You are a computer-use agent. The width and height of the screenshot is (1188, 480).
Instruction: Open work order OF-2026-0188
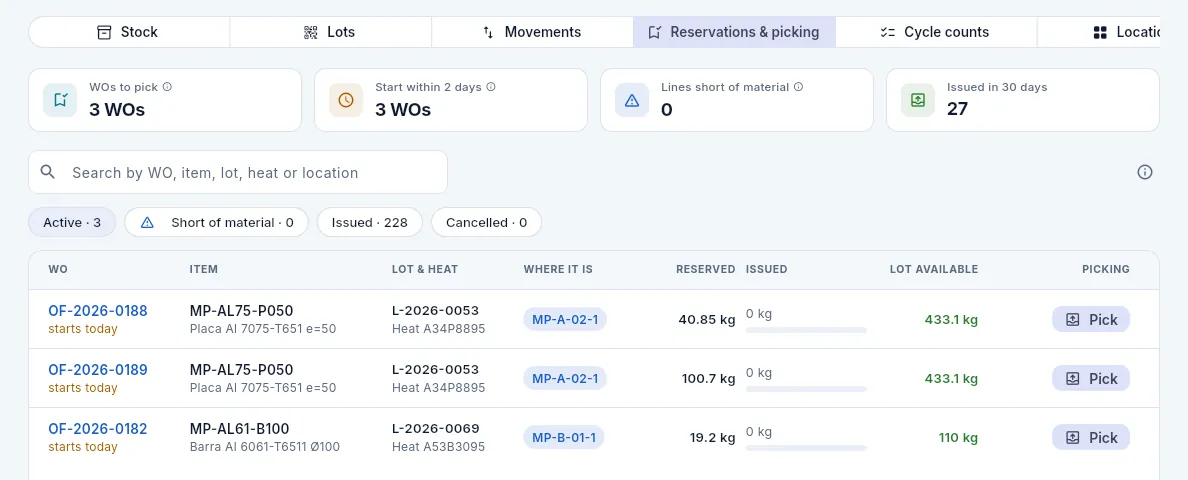click(98, 311)
